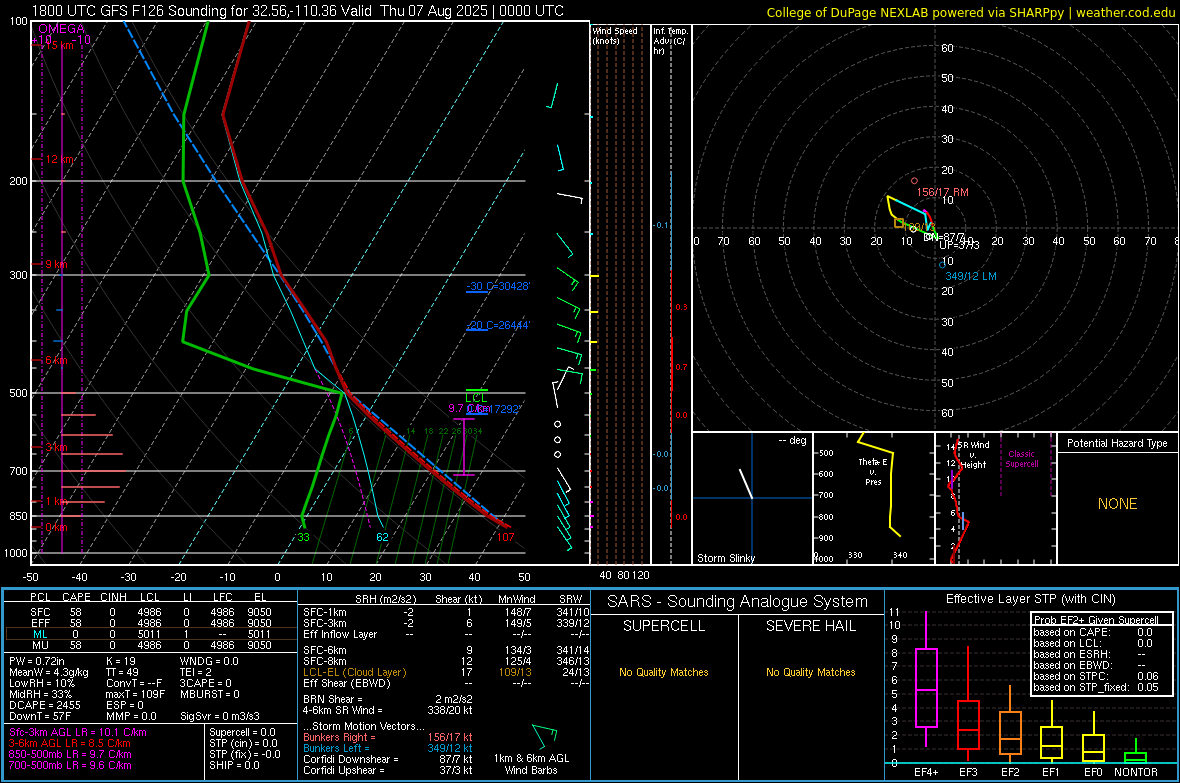Click the Prob EF2+ Given Supercell header
Screen dimensions: 1180x783
point(1096,620)
